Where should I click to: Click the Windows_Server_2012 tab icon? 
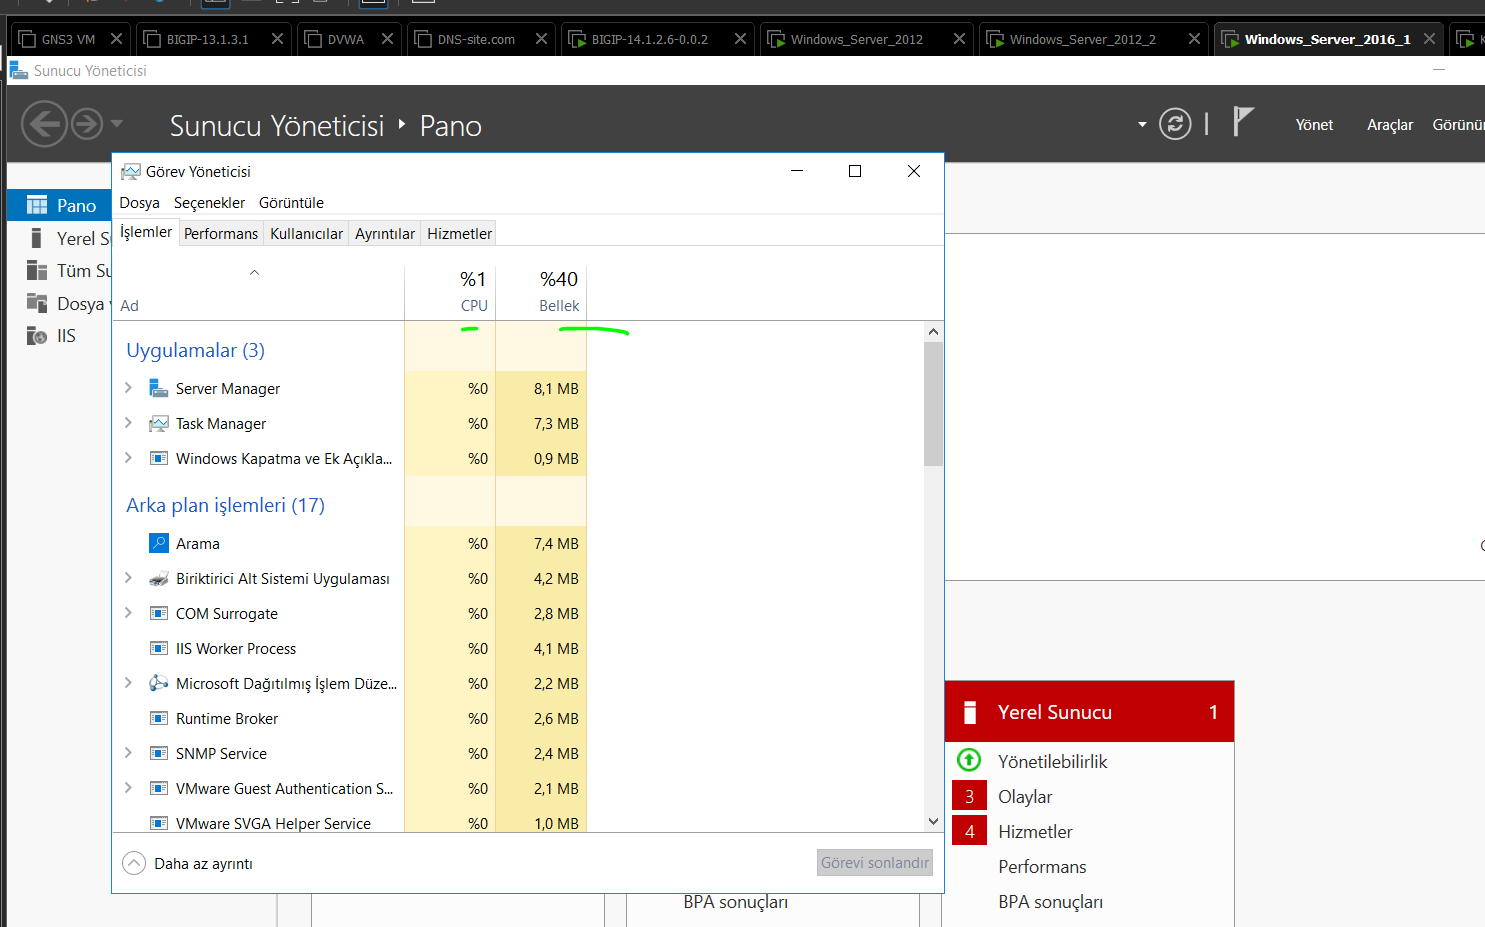tap(776, 39)
